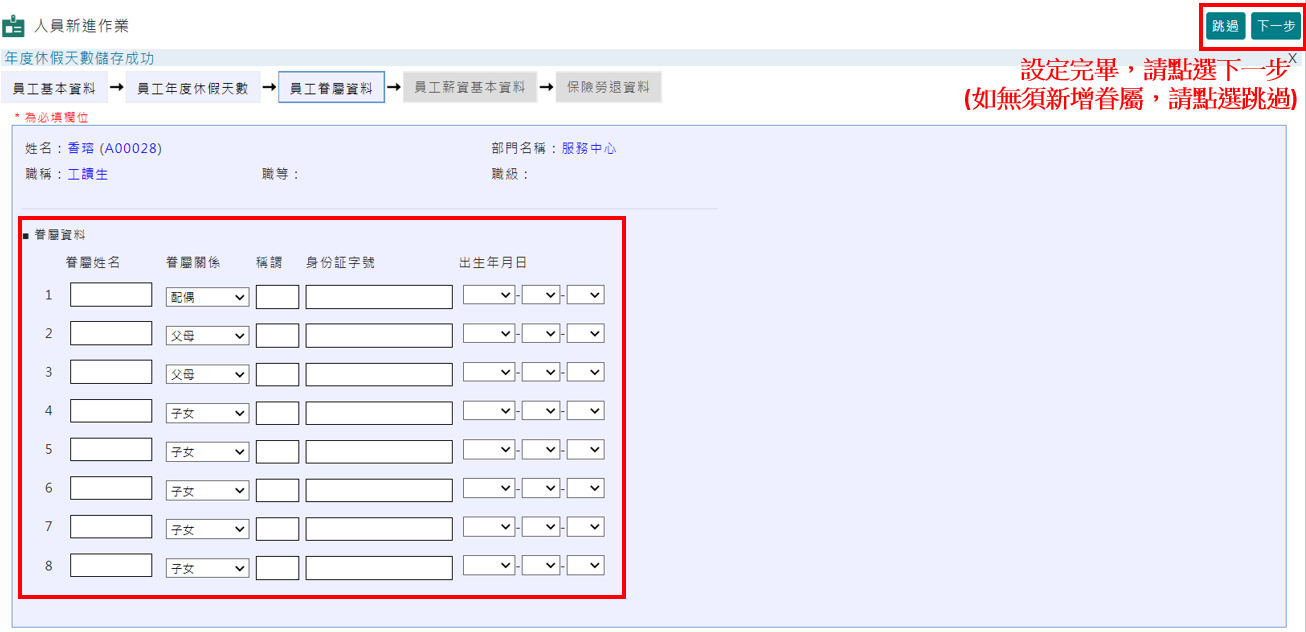Switch to the 員工基本資料 tab
Viewport: 1306px width, 632px height.
click(56, 87)
